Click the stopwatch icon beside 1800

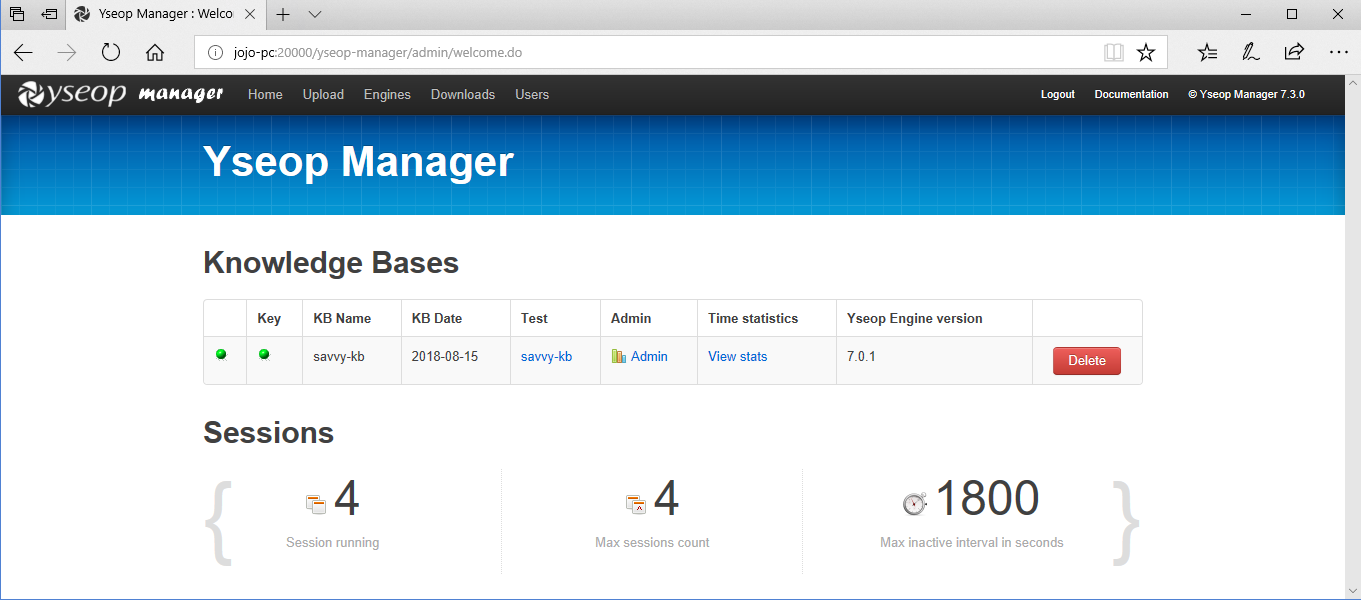[x=915, y=503]
